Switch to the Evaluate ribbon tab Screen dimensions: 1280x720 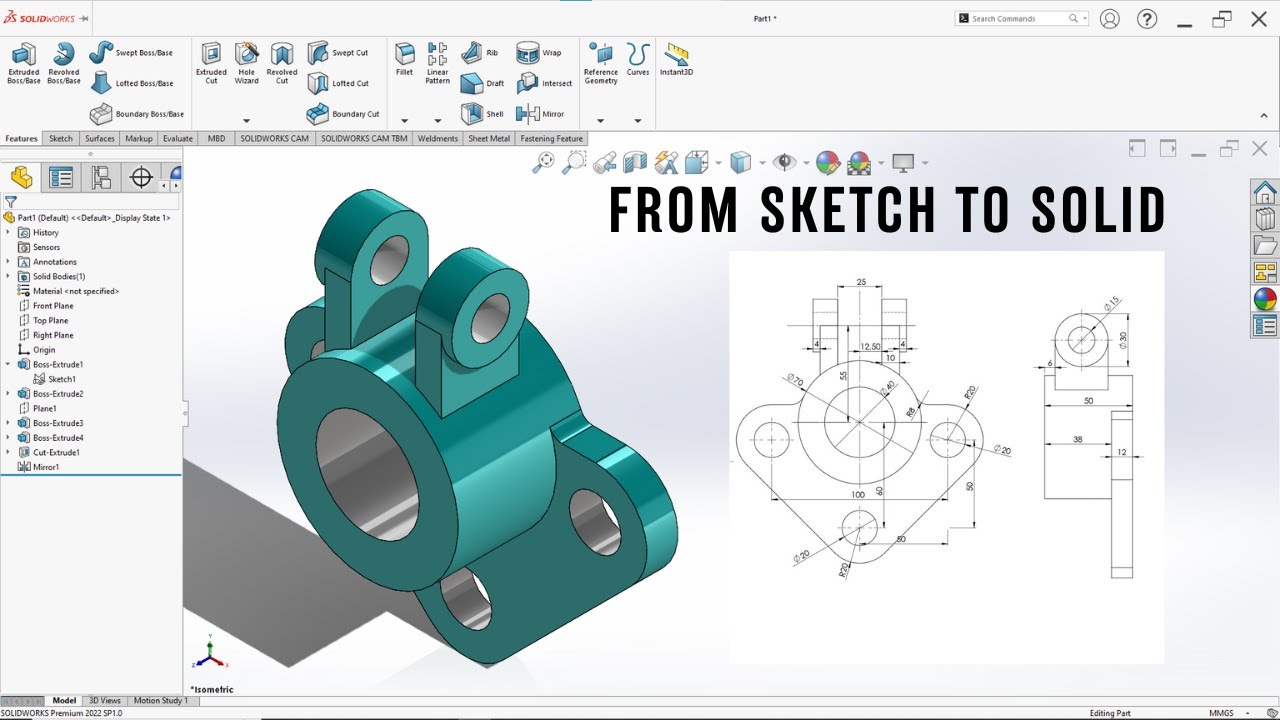pos(178,139)
